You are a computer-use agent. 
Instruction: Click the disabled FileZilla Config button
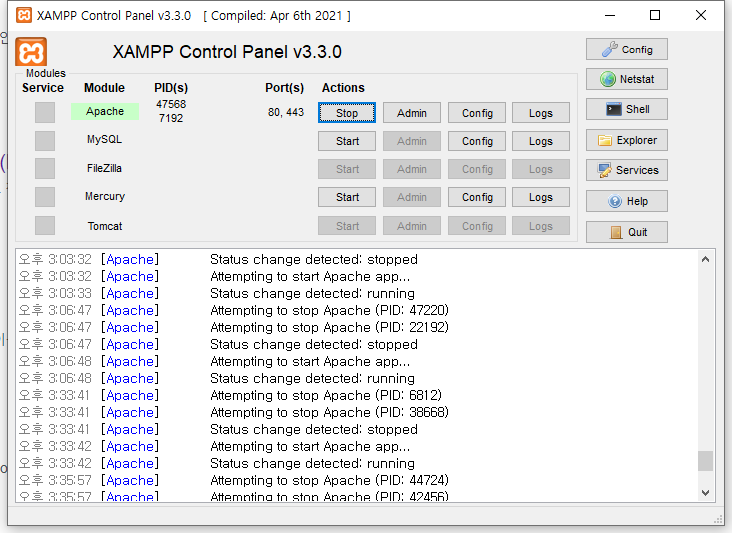click(x=477, y=169)
